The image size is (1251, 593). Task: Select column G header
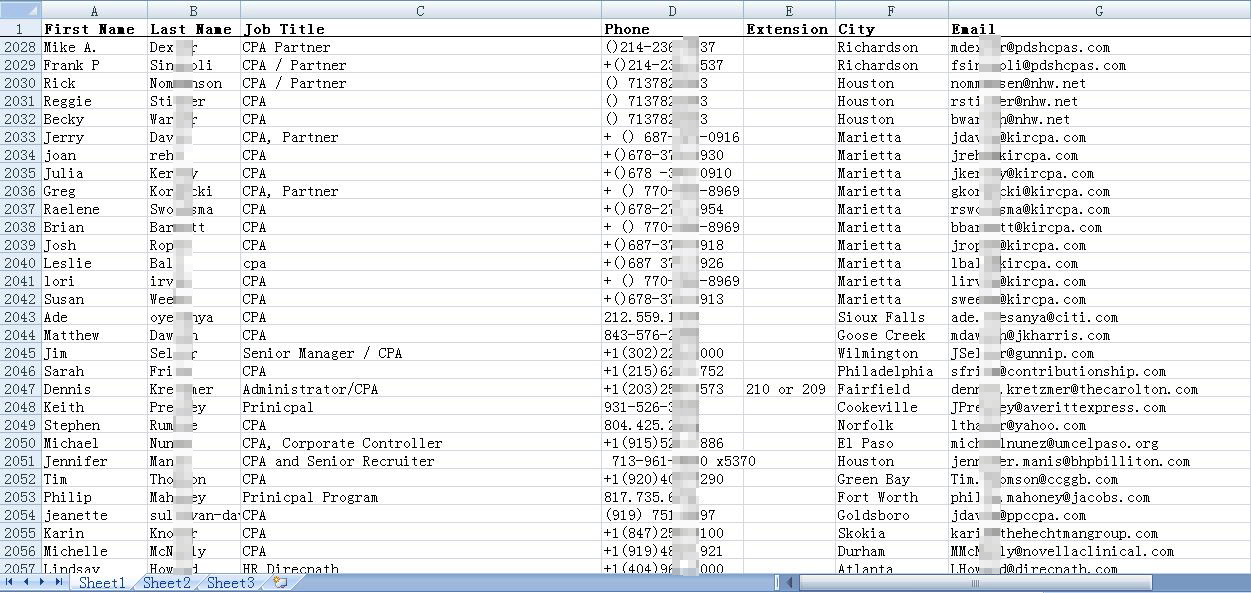tap(1098, 11)
